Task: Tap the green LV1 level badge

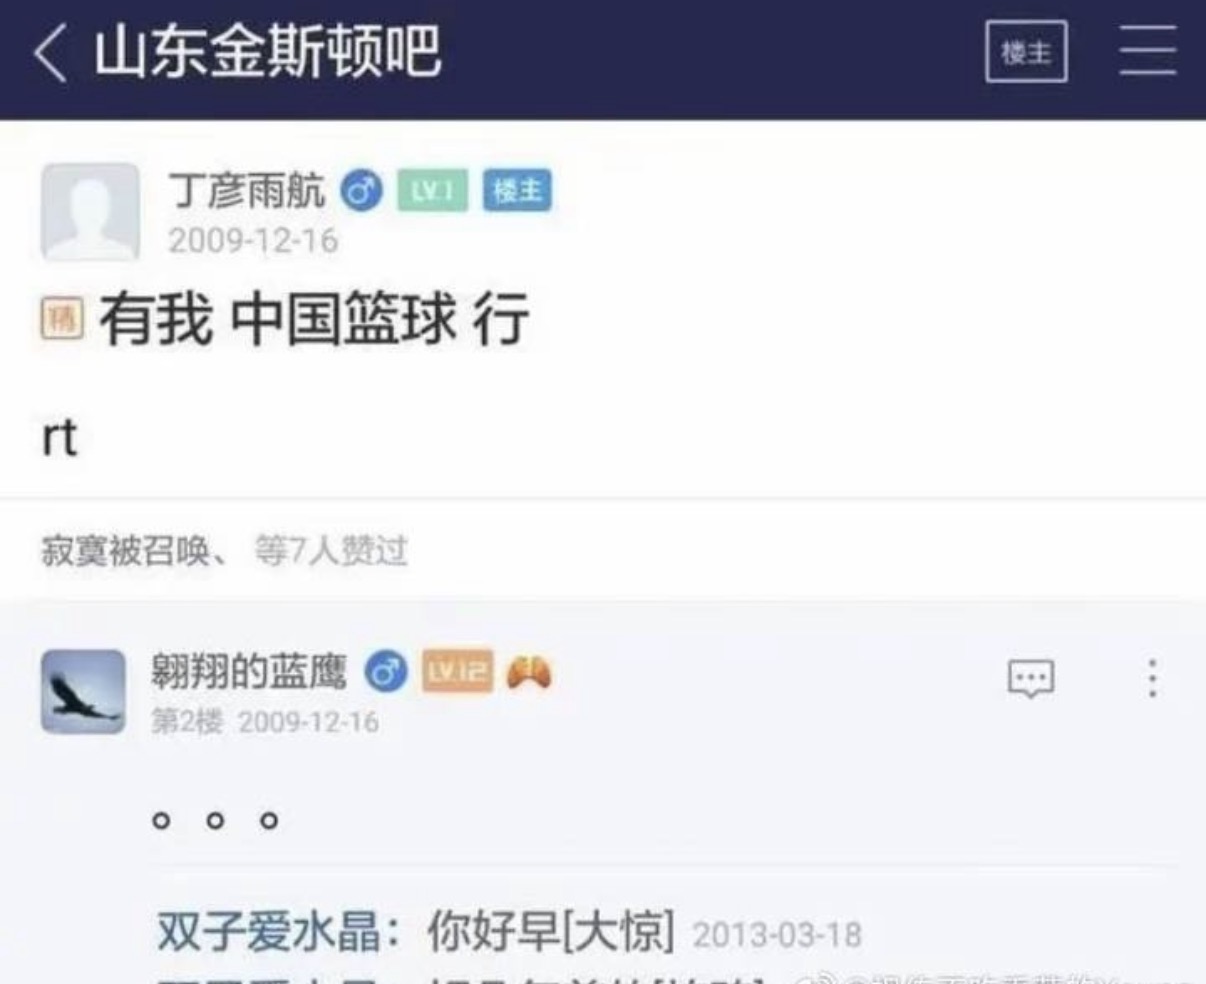Action: click(x=432, y=190)
